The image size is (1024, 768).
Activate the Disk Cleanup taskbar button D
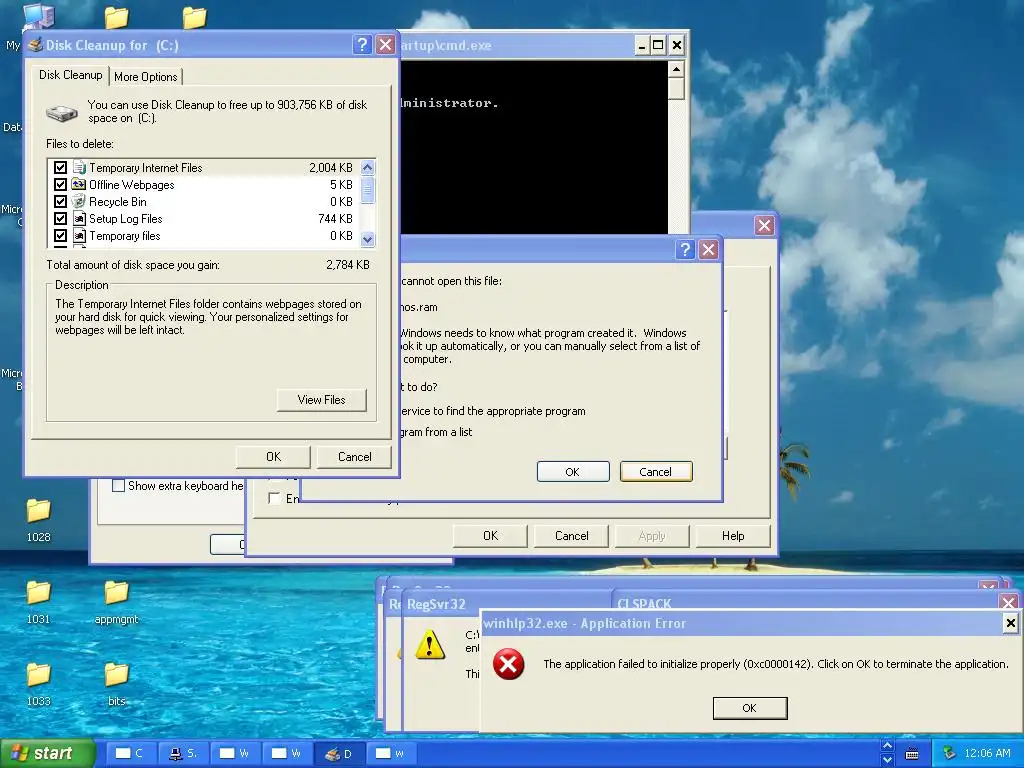338,753
